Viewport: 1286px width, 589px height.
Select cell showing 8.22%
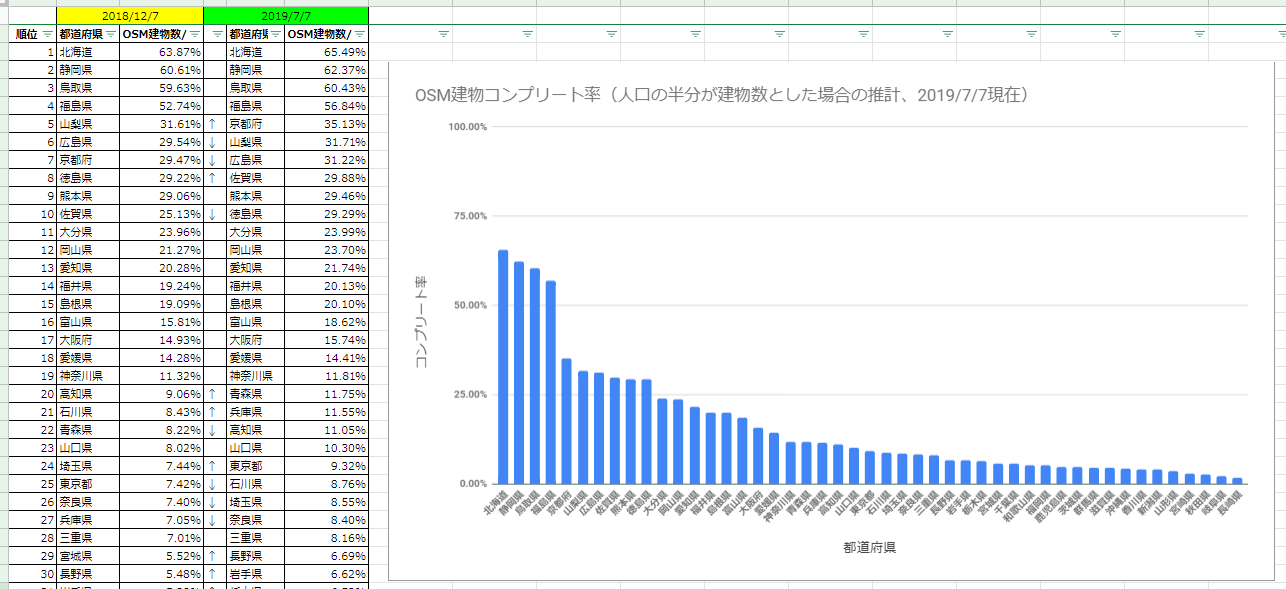coord(160,430)
